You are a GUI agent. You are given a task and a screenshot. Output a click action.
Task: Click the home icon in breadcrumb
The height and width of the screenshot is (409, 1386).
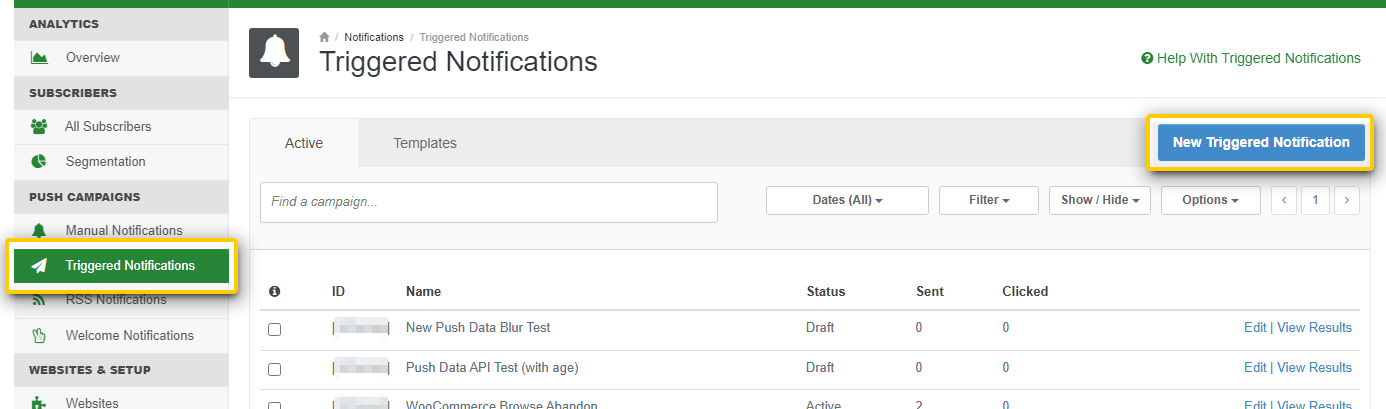point(324,37)
